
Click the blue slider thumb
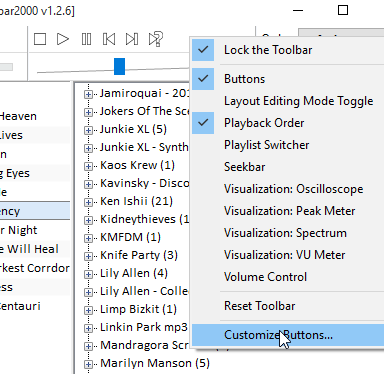(x=119, y=66)
